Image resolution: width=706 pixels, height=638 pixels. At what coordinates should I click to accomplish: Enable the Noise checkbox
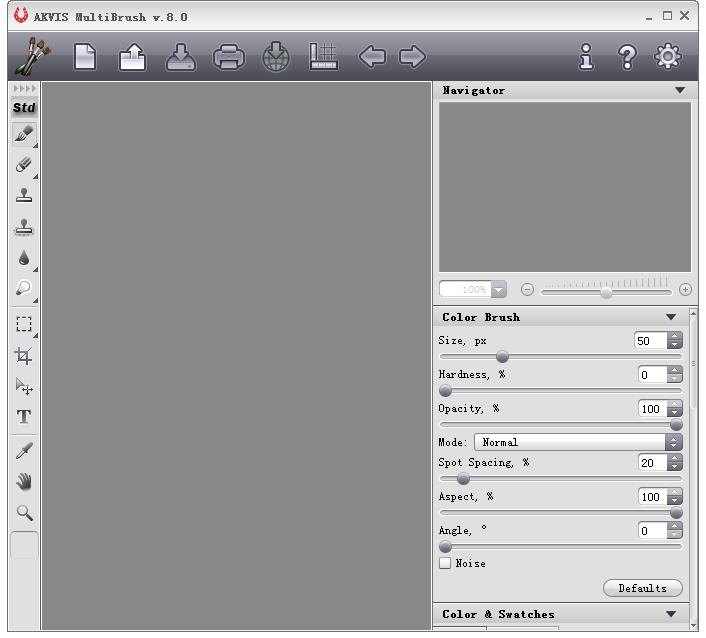click(445, 563)
